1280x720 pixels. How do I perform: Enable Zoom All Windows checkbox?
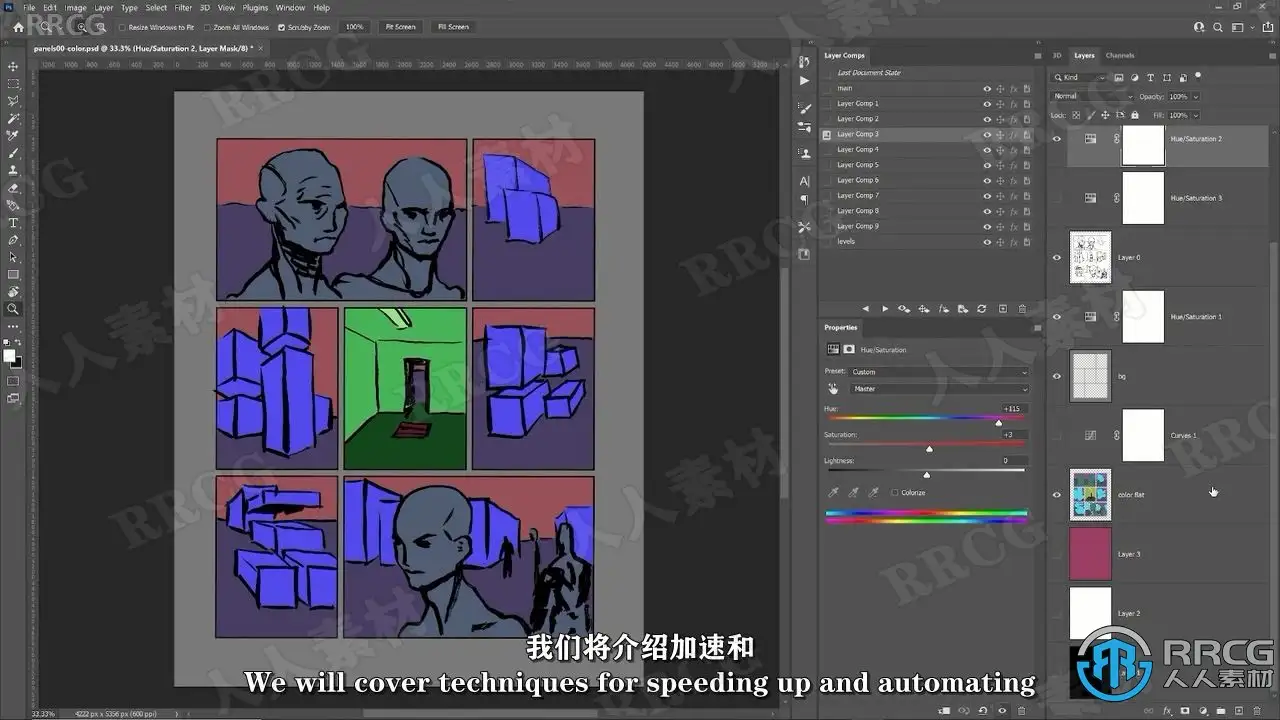pyautogui.click(x=207, y=27)
